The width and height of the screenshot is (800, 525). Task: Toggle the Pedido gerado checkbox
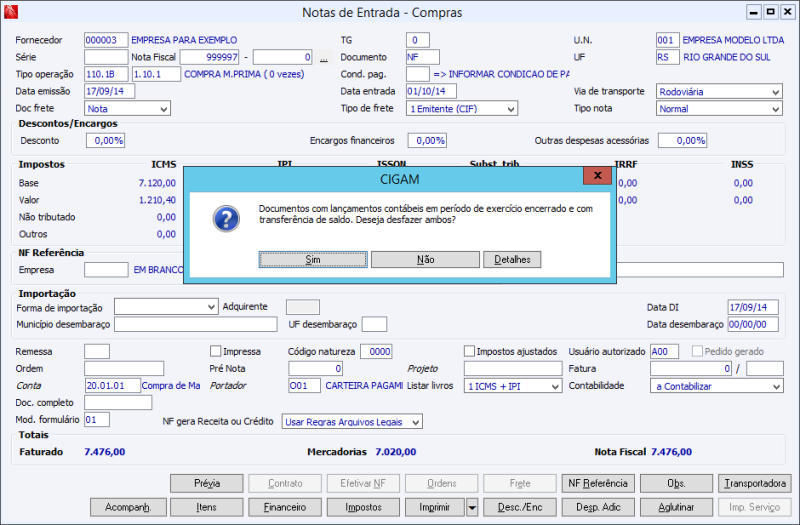point(697,351)
